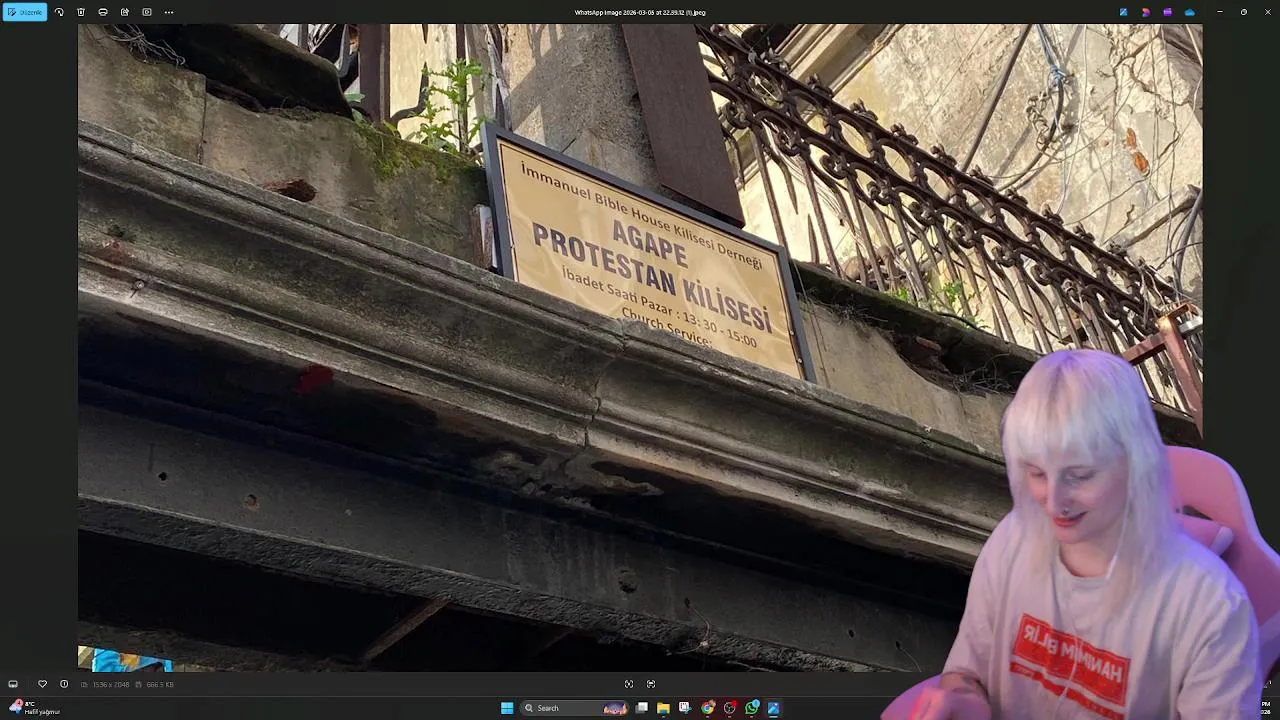Open OneDrive cloud icon in the title bar
The height and width of the screenshot is (720, 1280).
1189,12
